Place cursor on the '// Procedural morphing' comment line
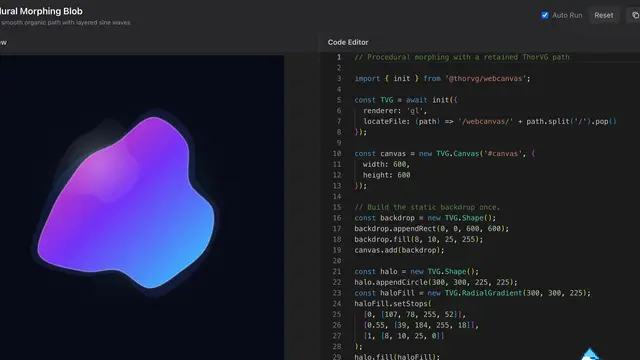This screenshot has height=360, width=640. (x=462, y=57)
